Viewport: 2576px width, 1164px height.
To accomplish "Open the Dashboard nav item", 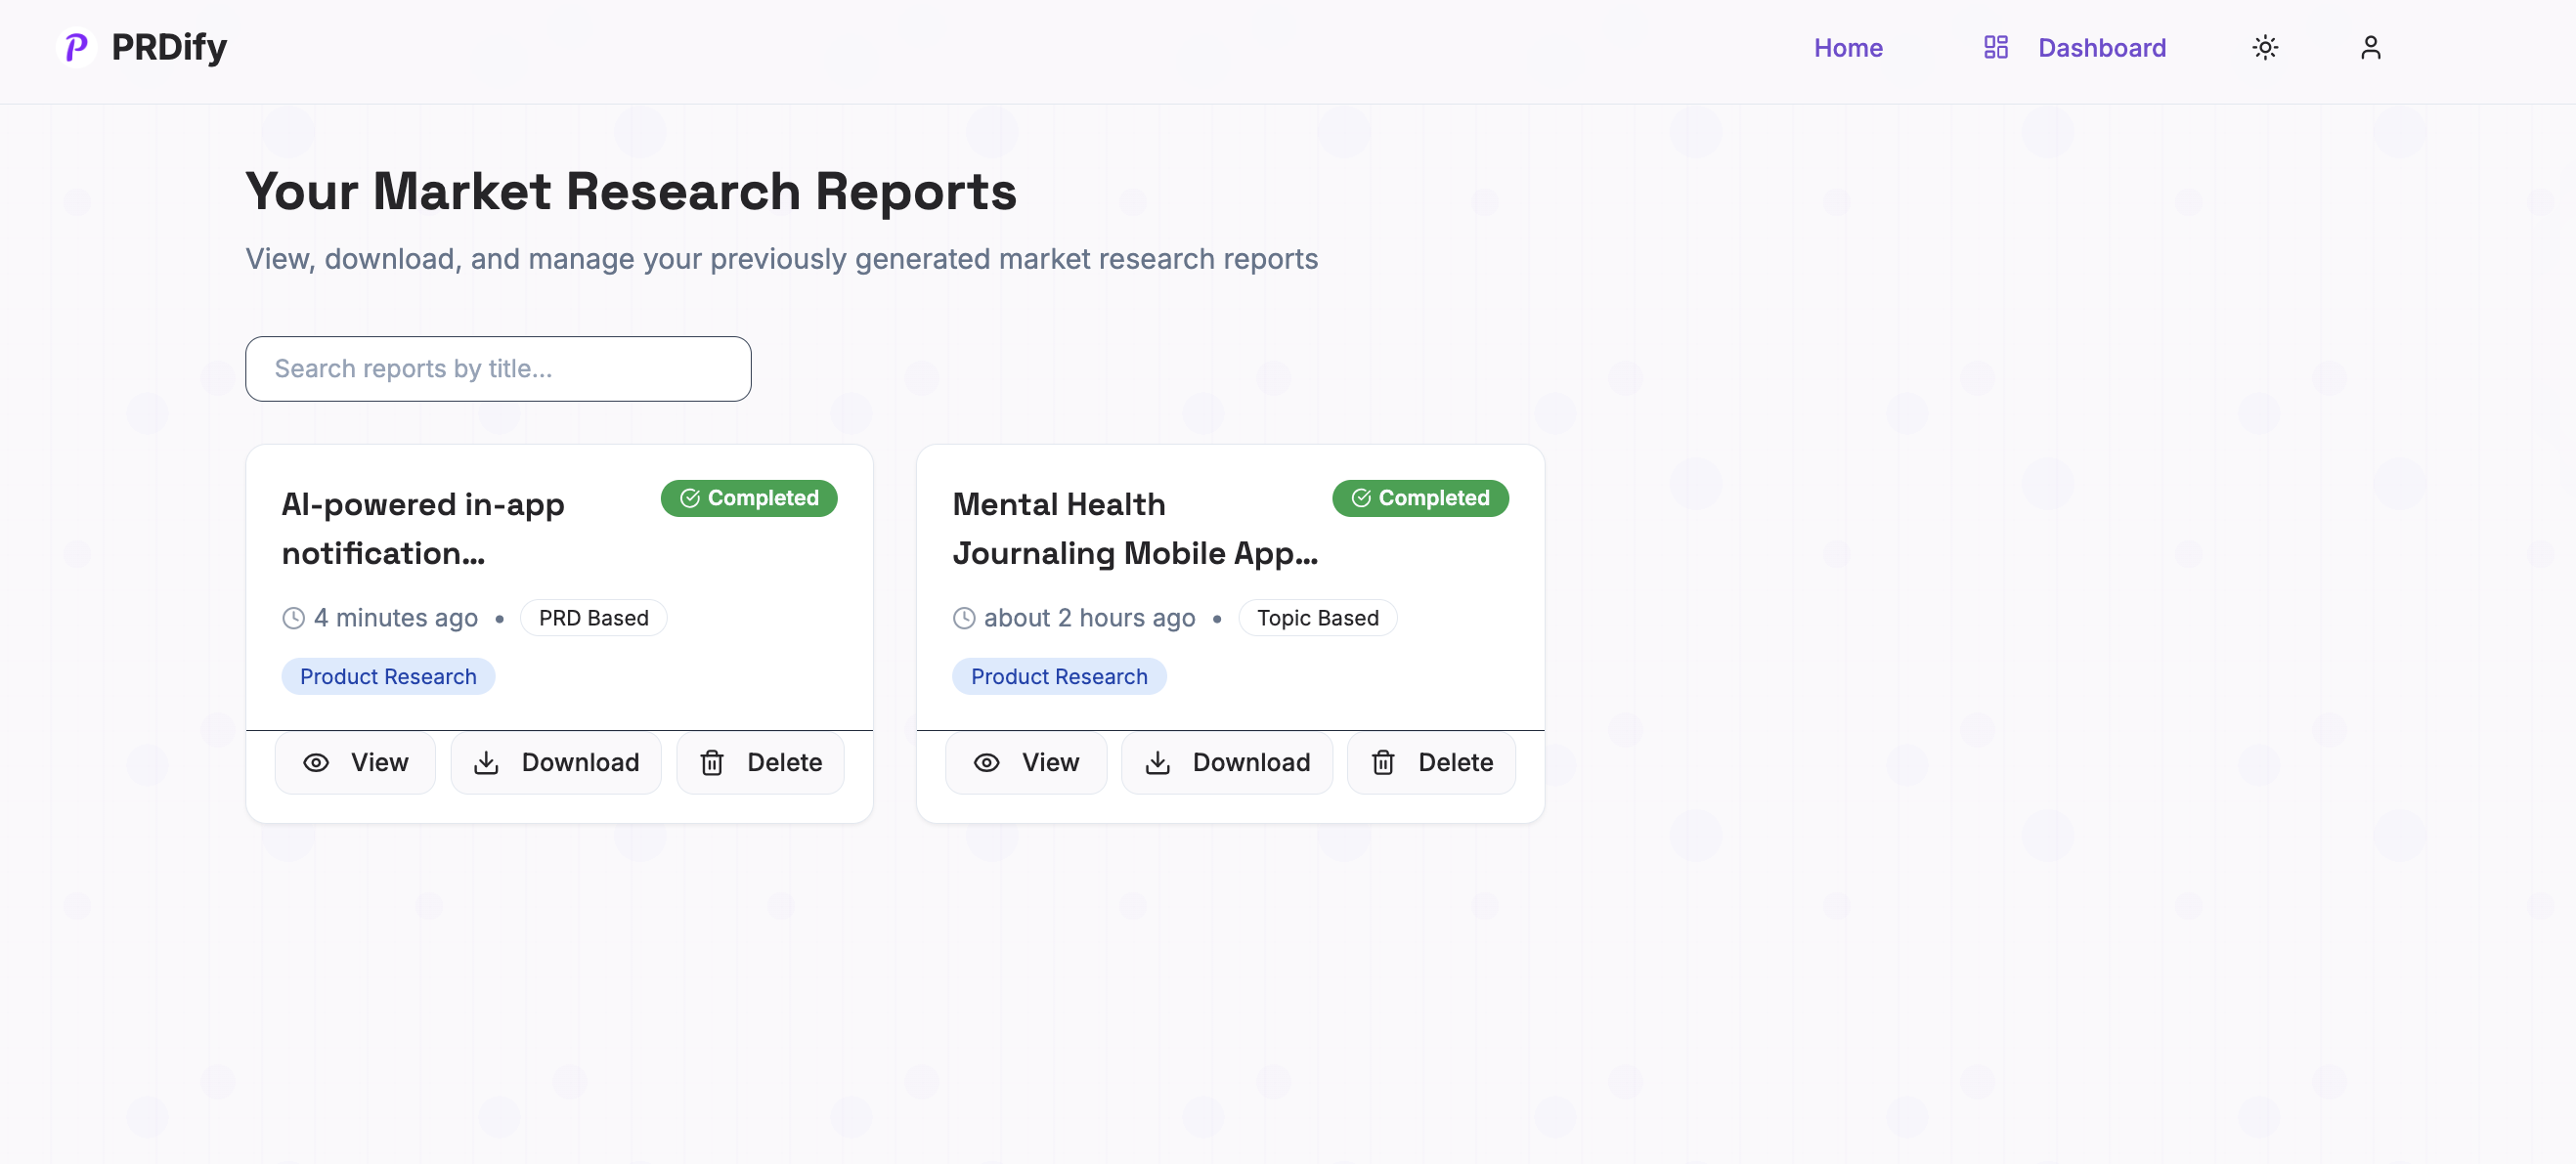I will point(2101,47).
